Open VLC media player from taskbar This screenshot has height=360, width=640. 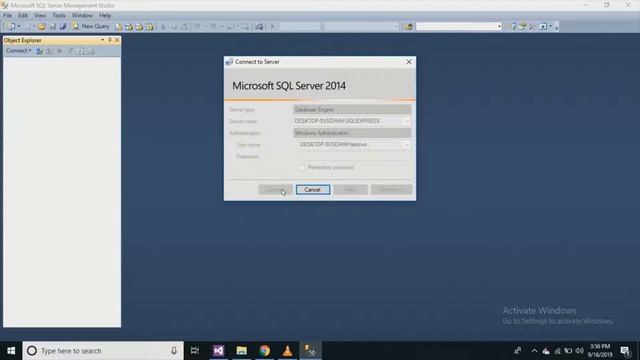pos(287,351)
